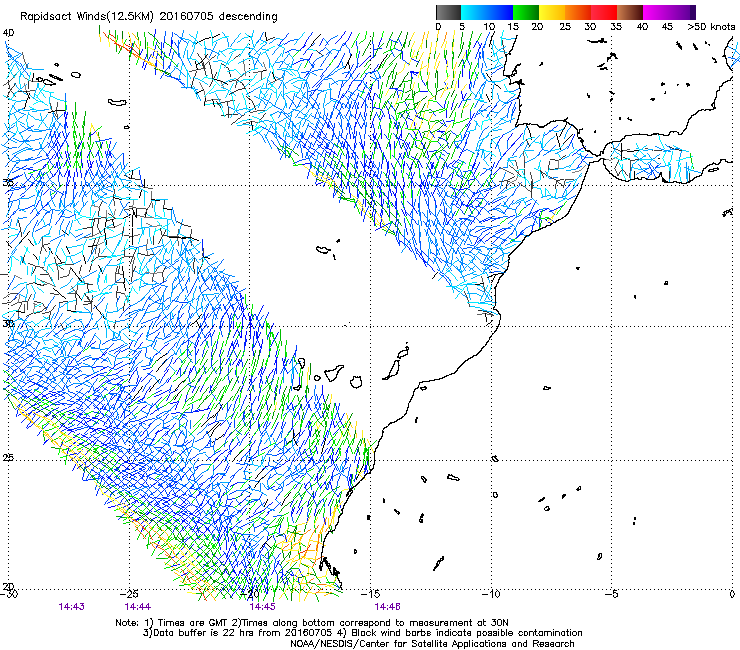
Task: Click the longitude axis label '-15'
Action: point(370,593)
